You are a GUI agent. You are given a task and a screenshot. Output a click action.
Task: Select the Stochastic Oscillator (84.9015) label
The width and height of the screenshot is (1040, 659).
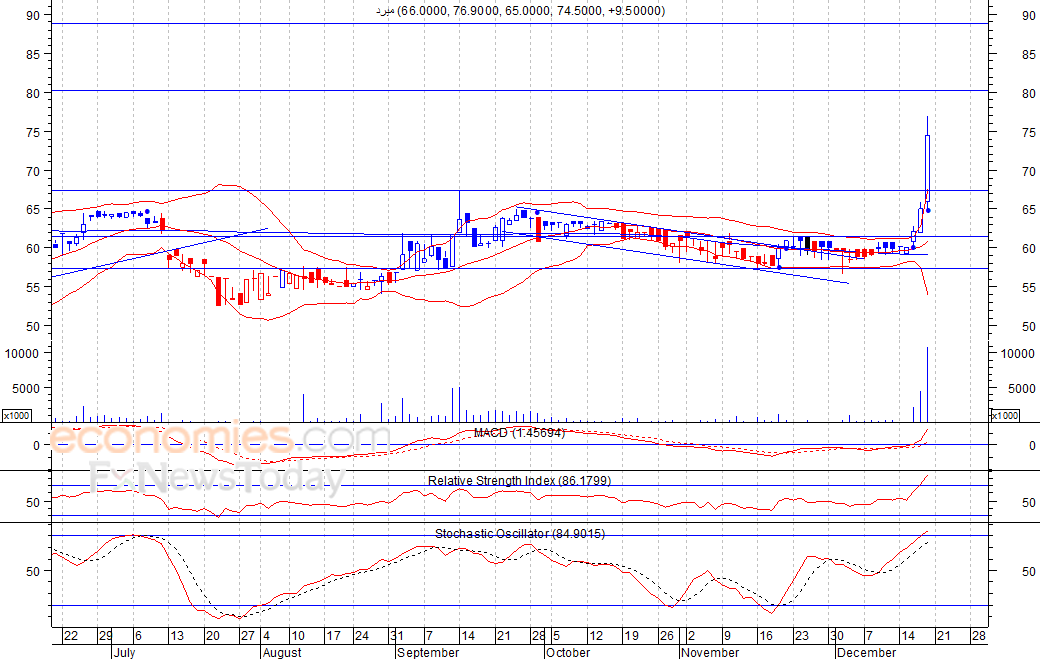coord(520,534)
